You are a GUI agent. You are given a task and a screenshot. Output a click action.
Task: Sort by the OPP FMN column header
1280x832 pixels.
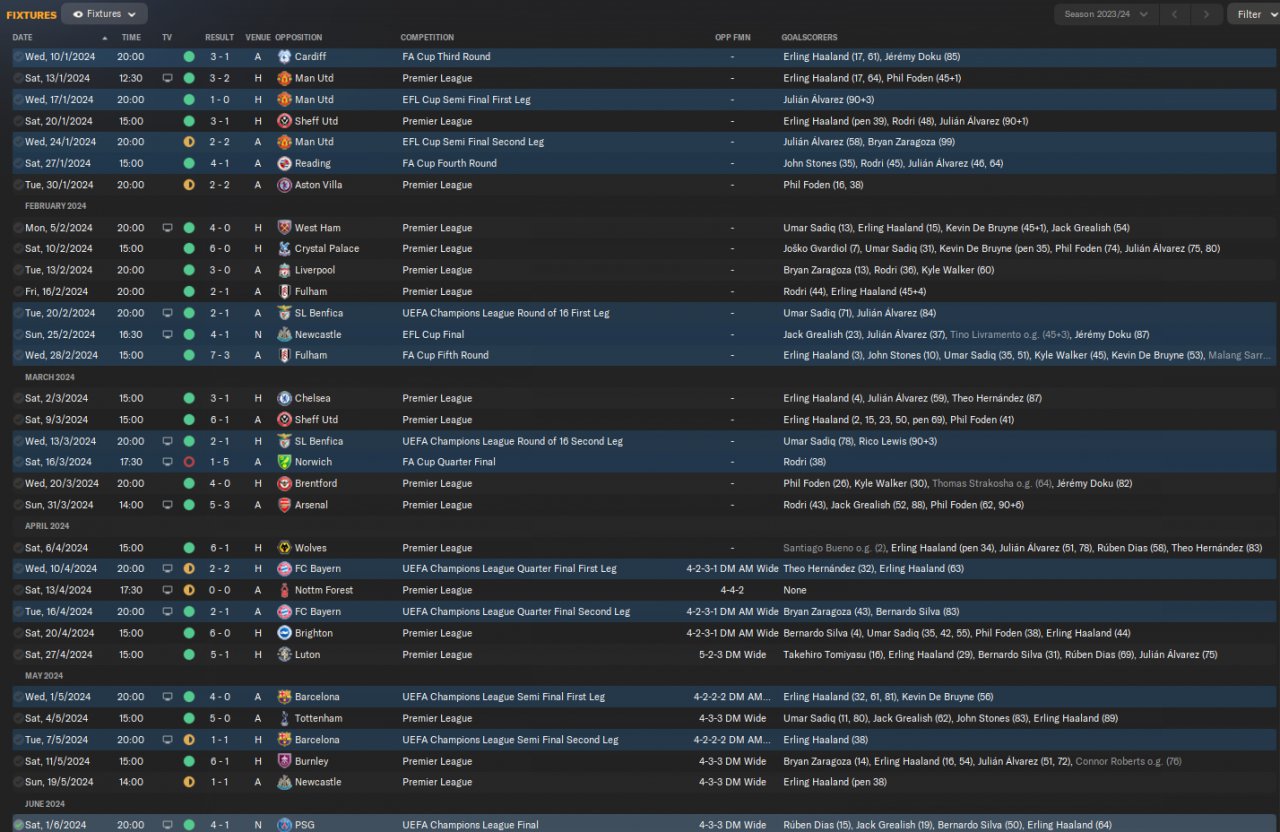pyautogui.click(x=733, y=38)
